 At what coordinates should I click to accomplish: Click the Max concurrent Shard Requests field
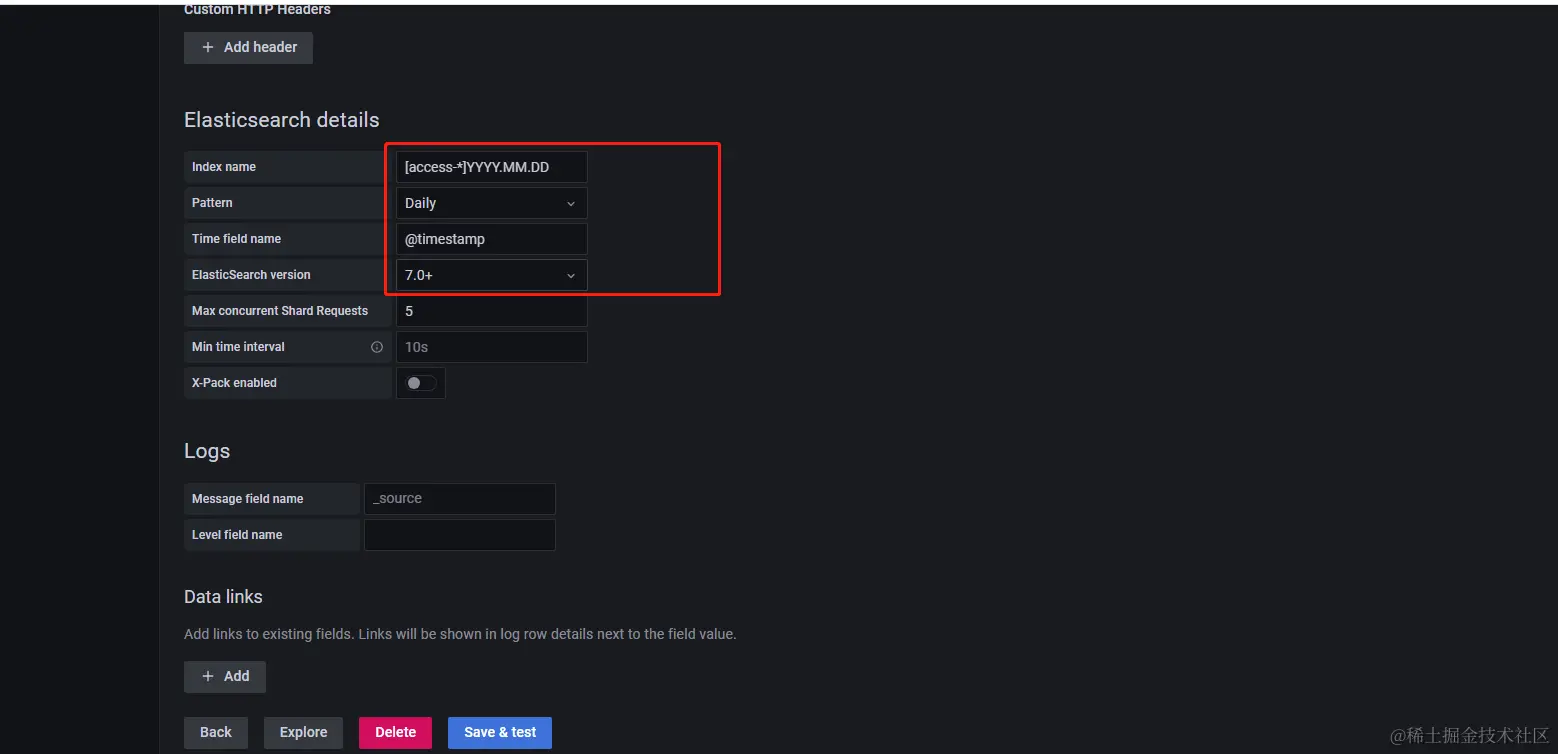click(x=491, y=311)
